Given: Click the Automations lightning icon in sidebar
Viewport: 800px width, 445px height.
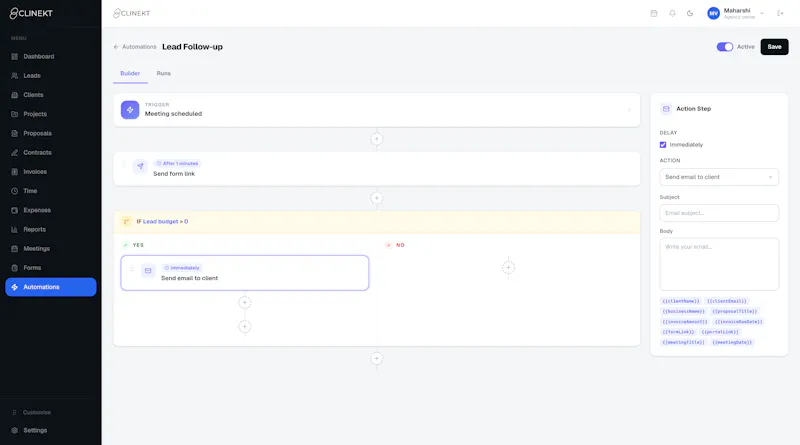Looking at the screenshot, I should pos(14,287).
